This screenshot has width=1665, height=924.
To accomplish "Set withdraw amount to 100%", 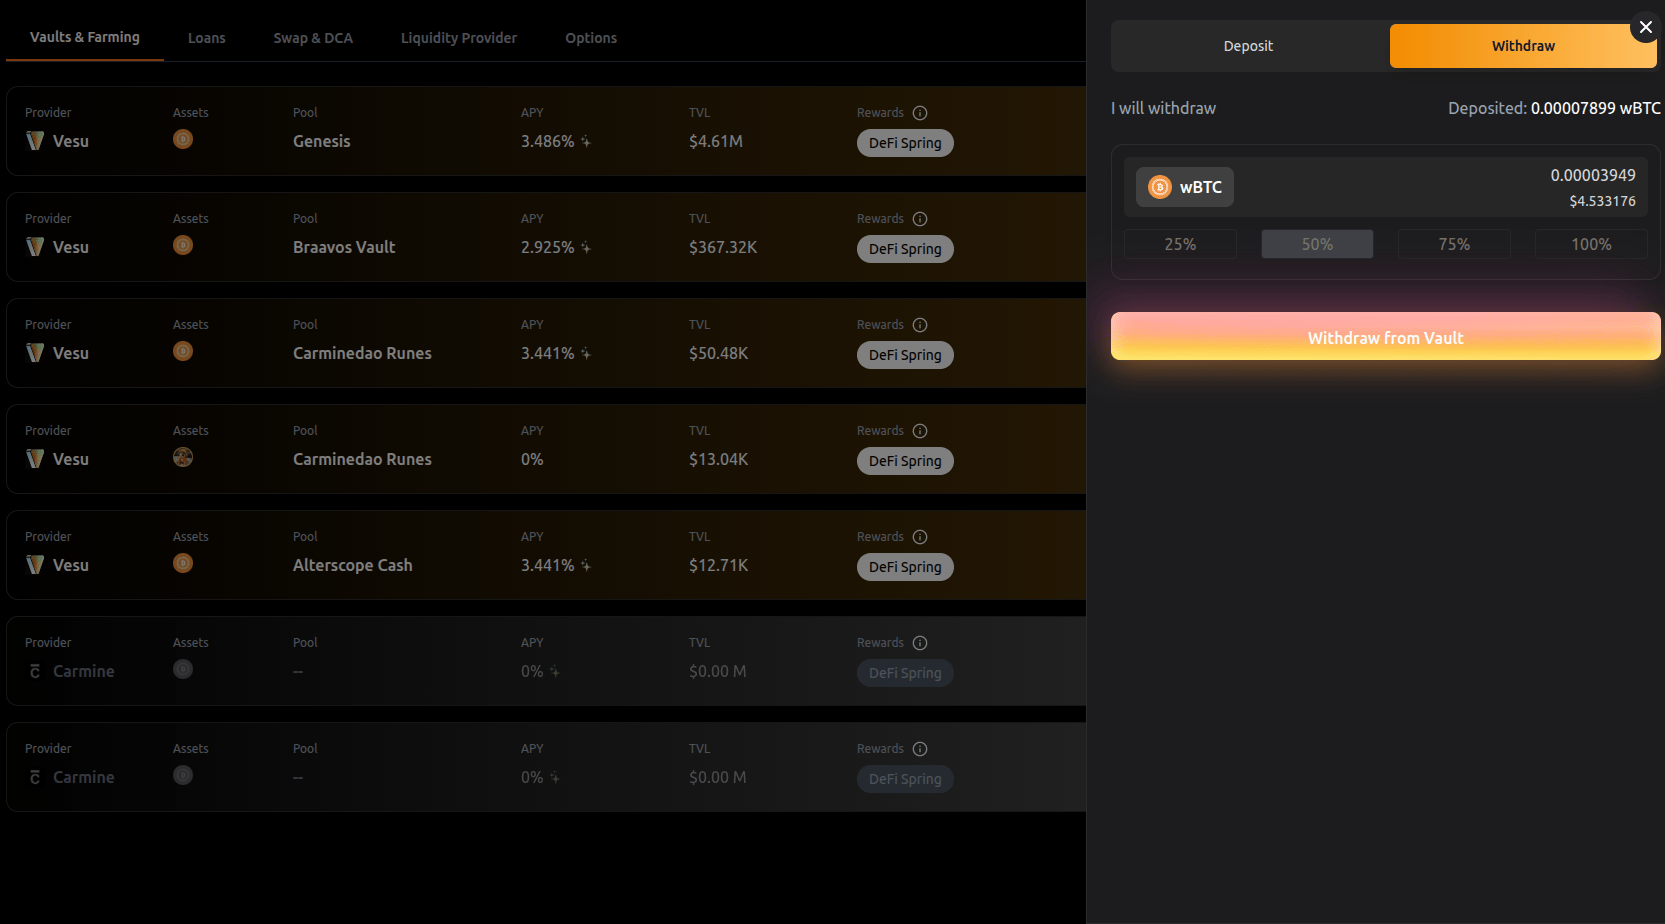I will [1591, 244].
